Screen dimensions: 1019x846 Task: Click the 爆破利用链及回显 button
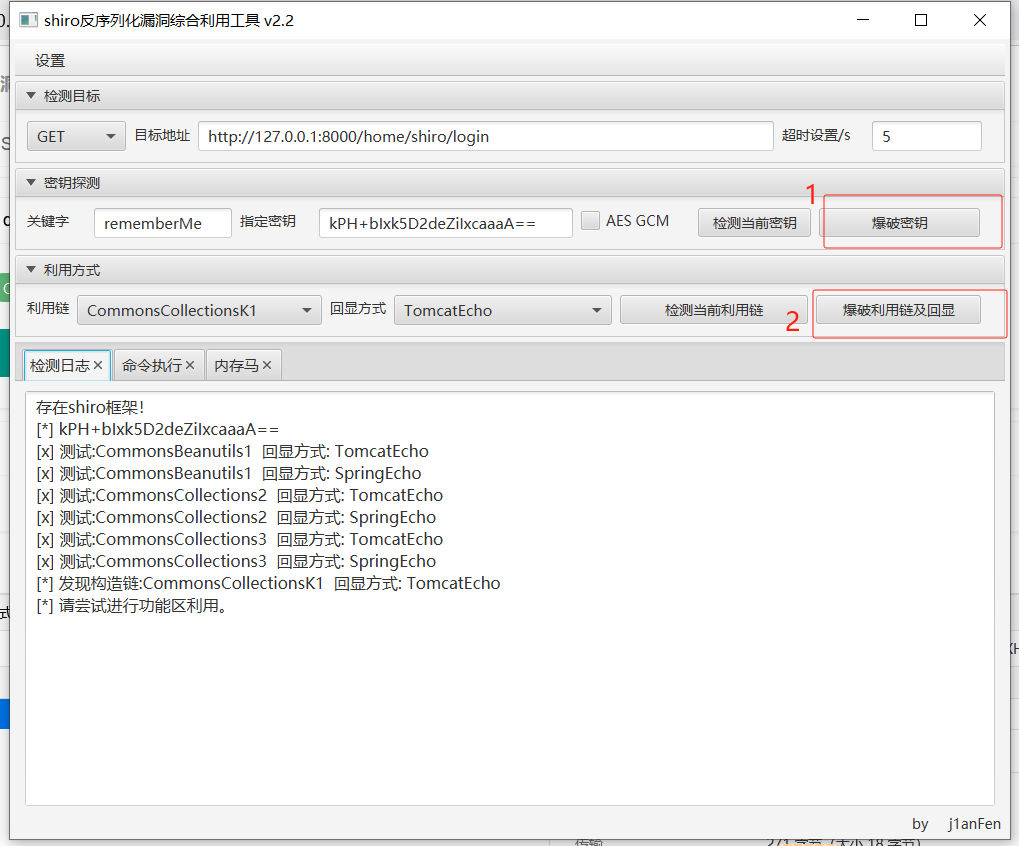click(898, 310)
